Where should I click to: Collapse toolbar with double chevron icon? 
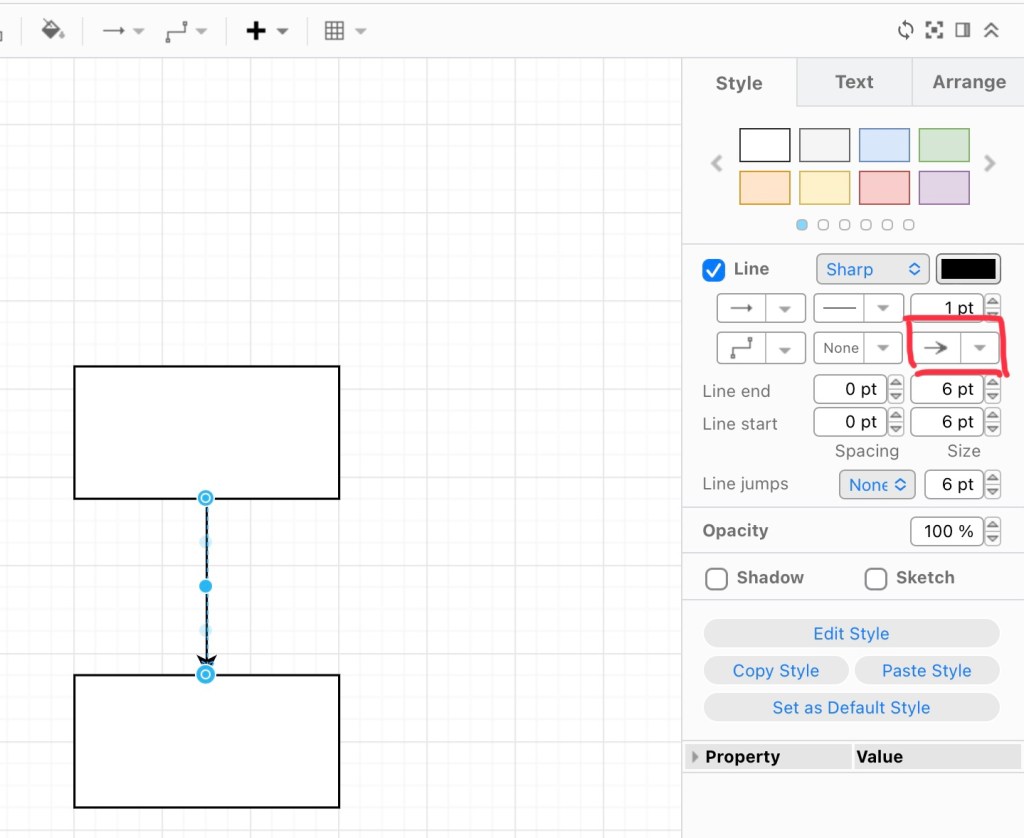991,30
